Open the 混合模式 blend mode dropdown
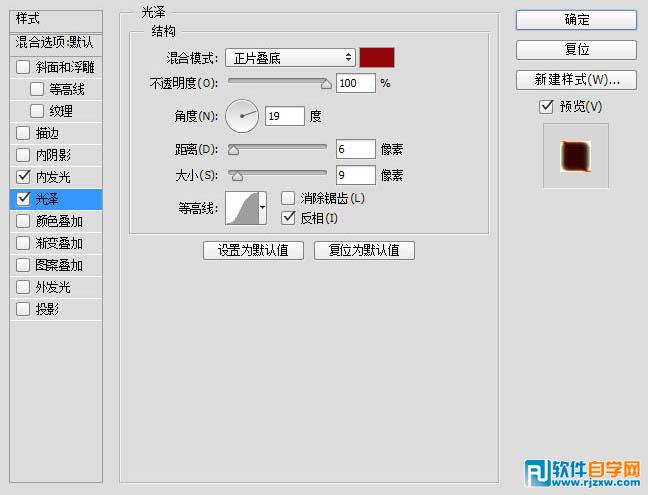The image size is (648, 495). point(289,58)
